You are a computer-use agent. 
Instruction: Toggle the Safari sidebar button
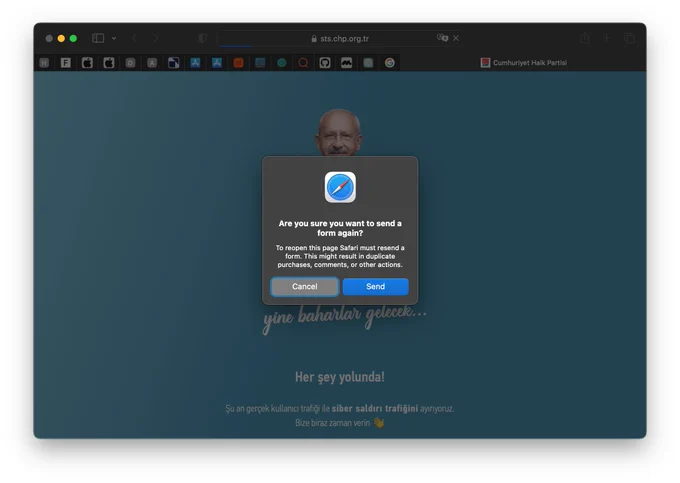(98, 38)
